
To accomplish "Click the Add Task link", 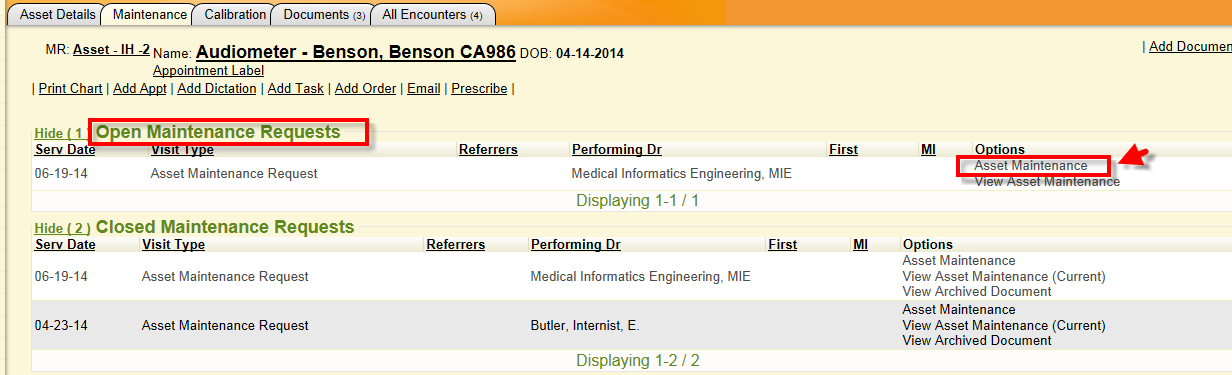I will click(296, 89).
